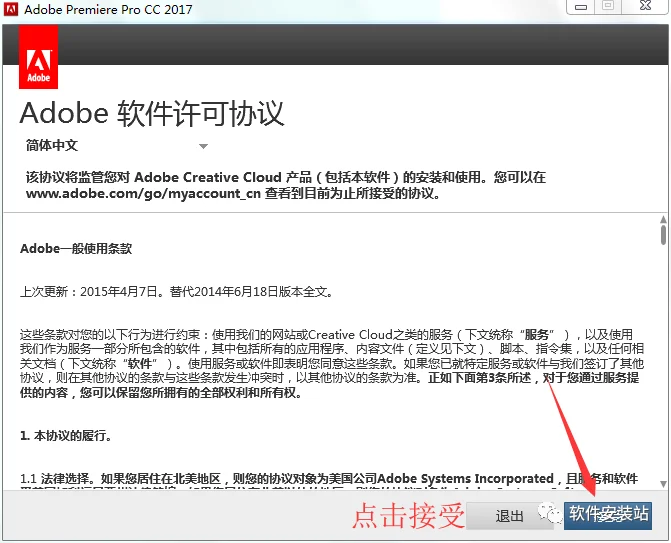The width and height of the screenshot is (671, 543).
Task: Expand the language list using the arrow
Action: (x=203, y=146)
